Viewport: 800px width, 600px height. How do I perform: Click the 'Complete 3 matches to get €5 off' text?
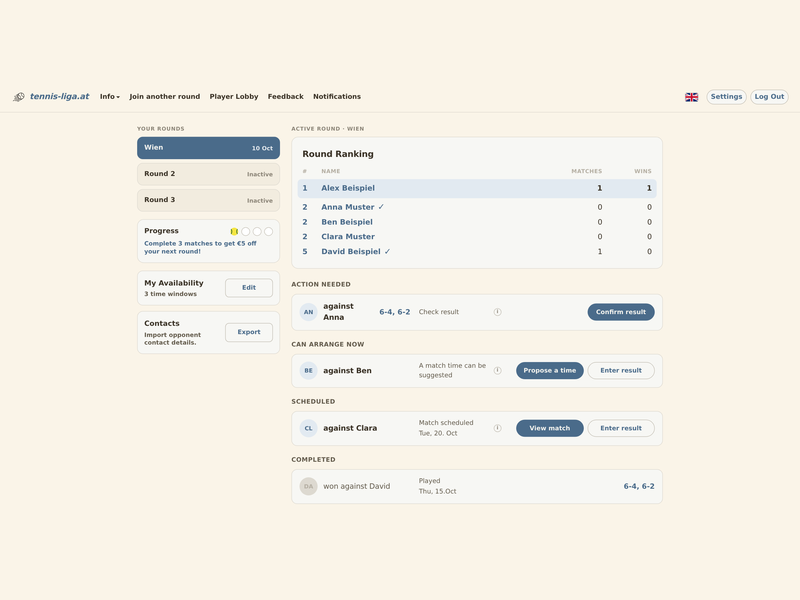[x=200, y=247]
